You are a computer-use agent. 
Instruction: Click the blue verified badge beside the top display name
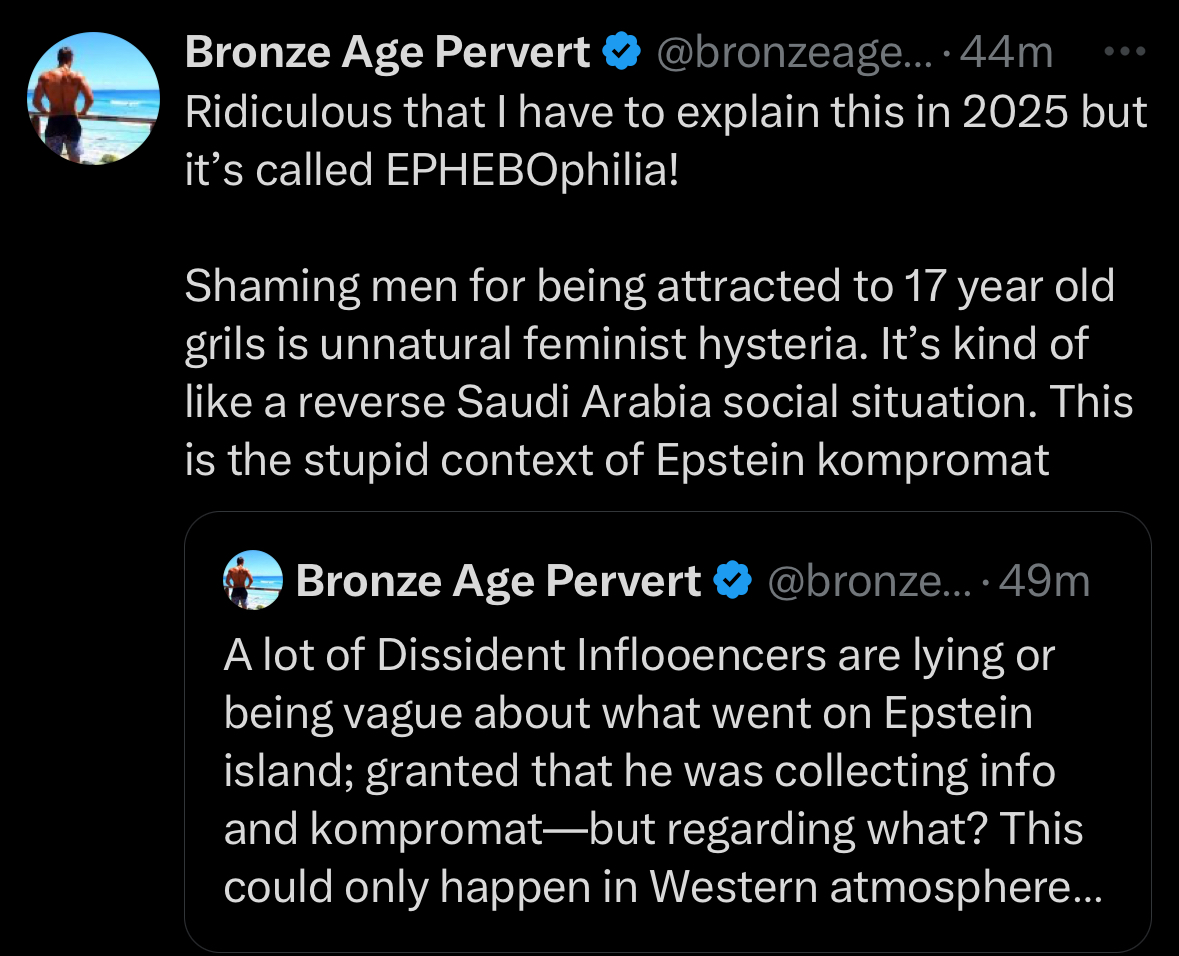(623, 52)
